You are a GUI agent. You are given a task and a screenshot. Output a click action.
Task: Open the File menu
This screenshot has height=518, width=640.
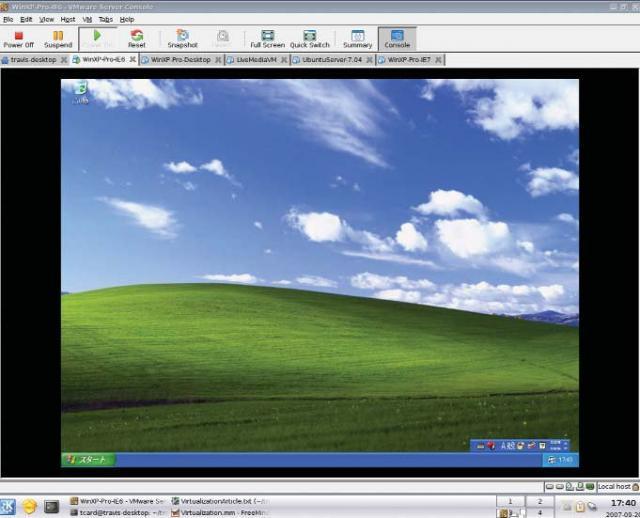click(8, 19)
